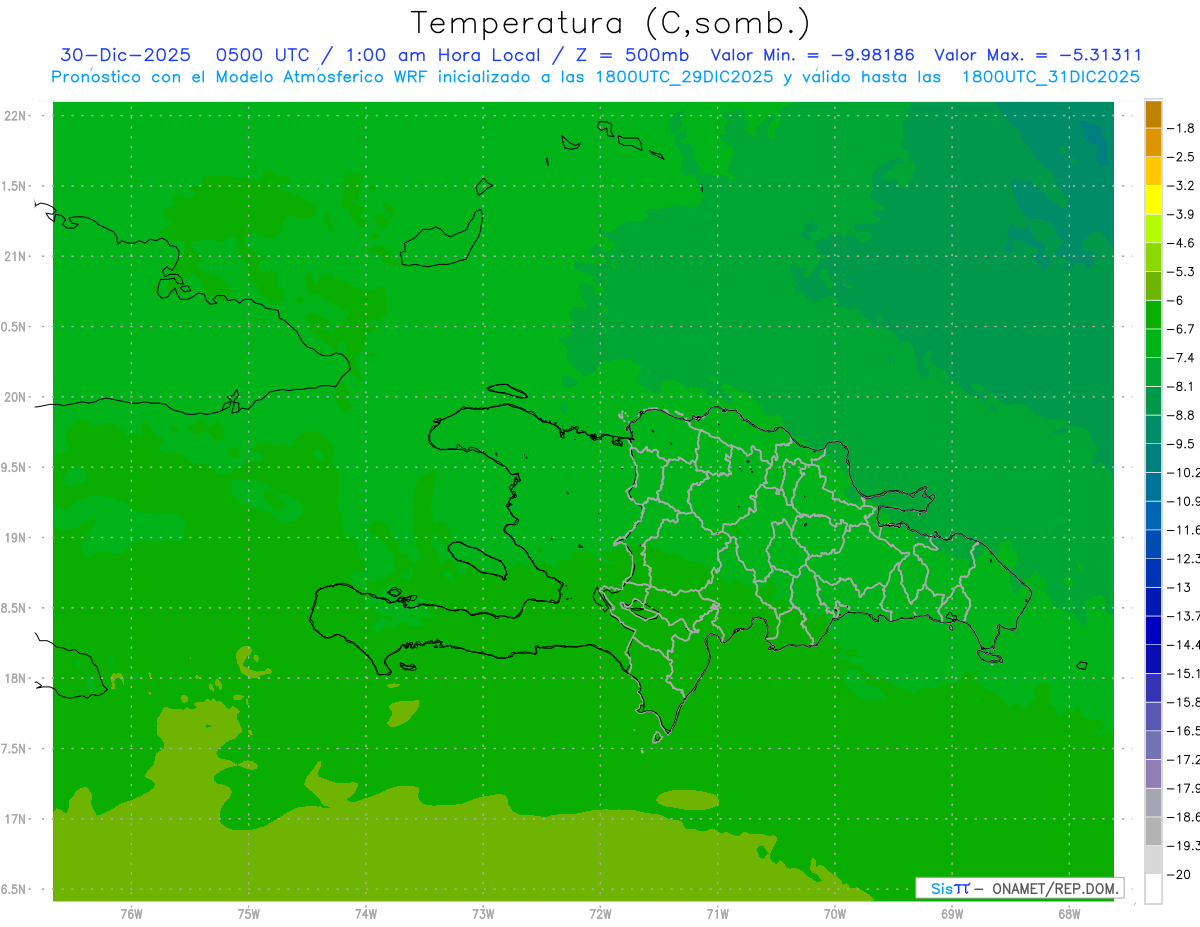Pick the purple legend swatch between -17.2 and -17.9

[x=1153, y=773]
